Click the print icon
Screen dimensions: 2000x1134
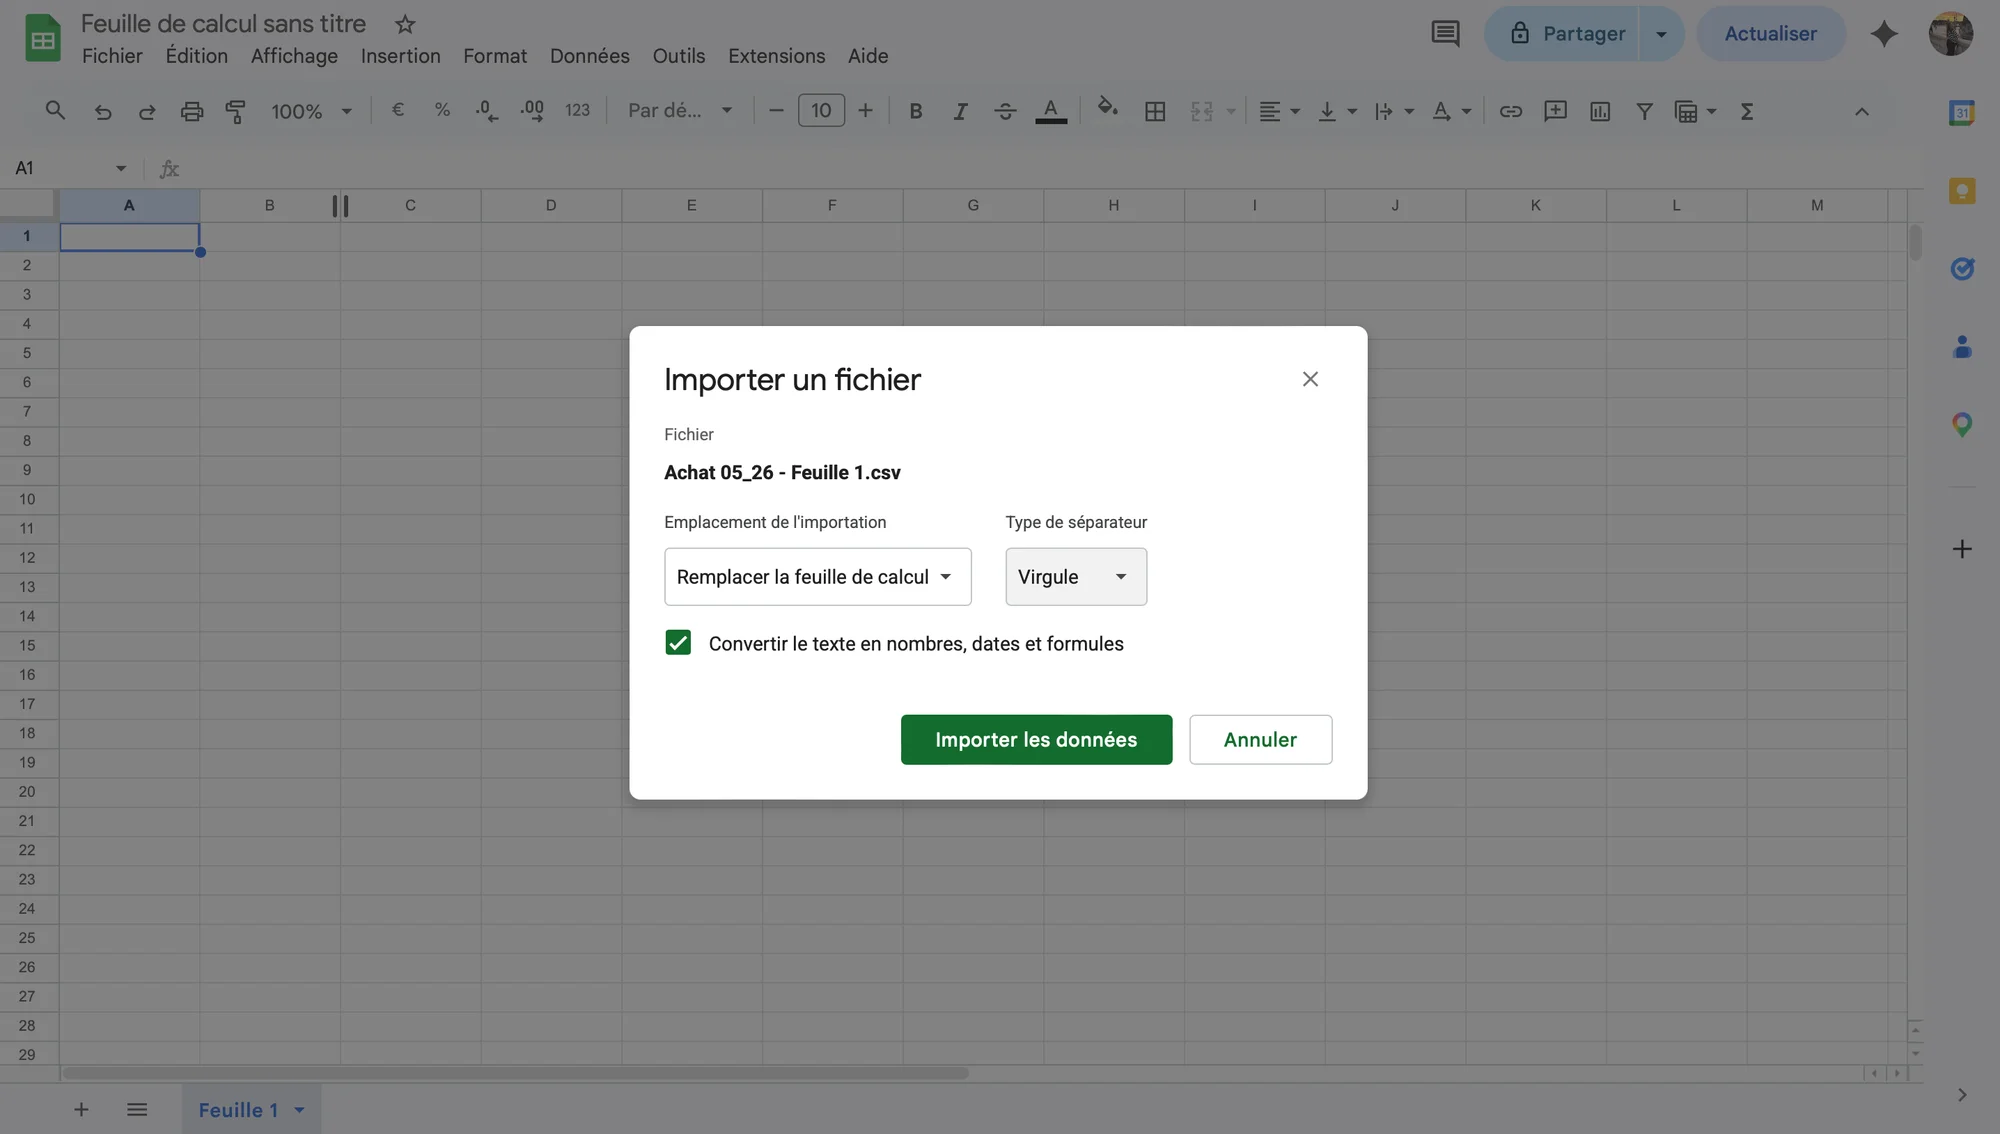coord(192,111)
